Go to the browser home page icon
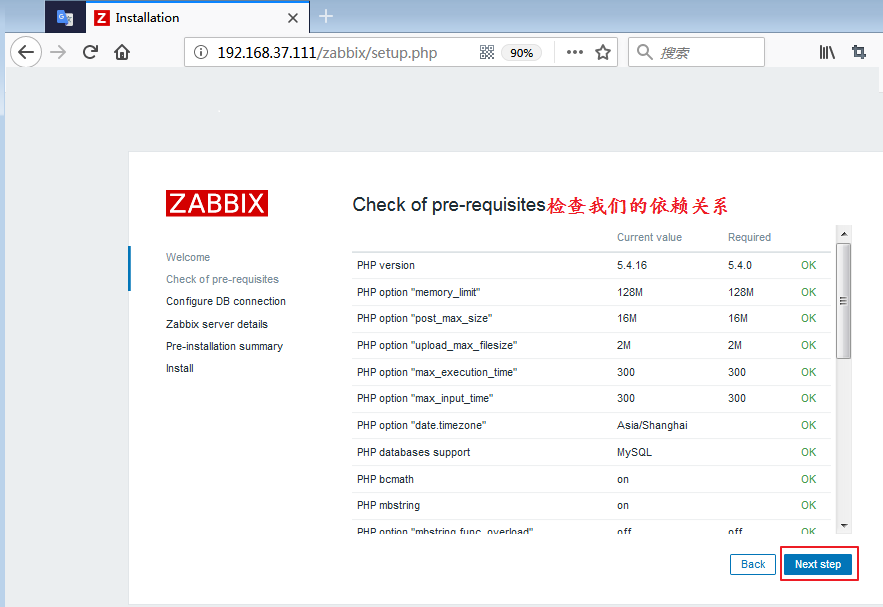Screen dimensions: 883x607 [x=122, y=53]
